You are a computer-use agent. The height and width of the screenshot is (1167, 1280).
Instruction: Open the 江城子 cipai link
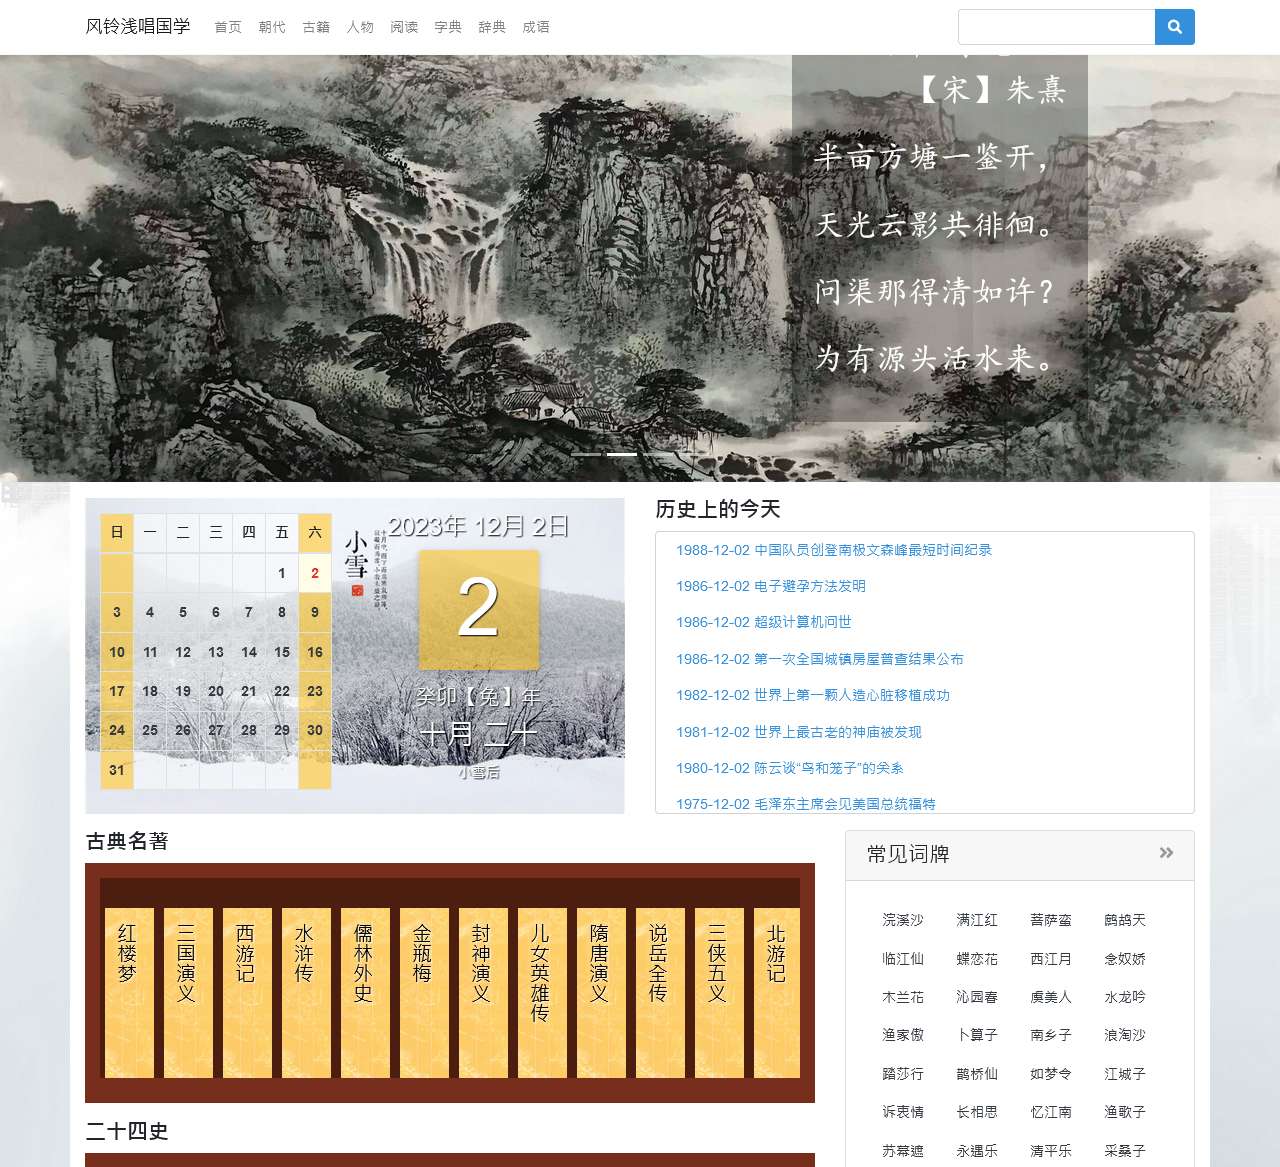click(1125, 1074)
